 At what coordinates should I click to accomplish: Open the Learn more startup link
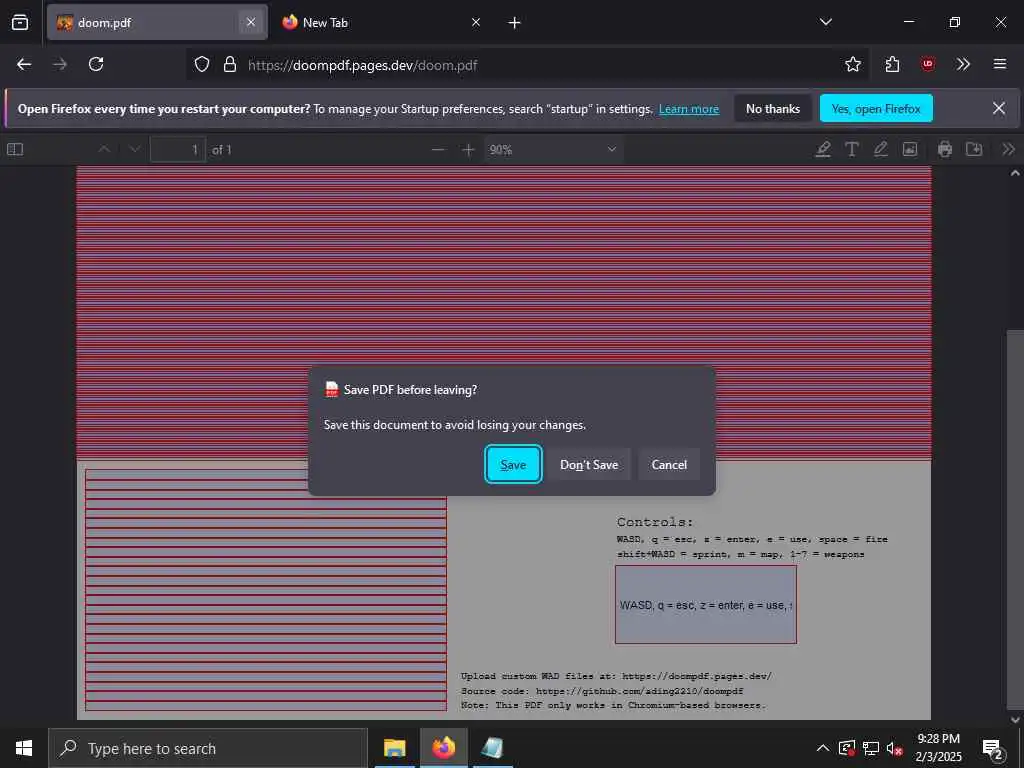coord(689,109)
